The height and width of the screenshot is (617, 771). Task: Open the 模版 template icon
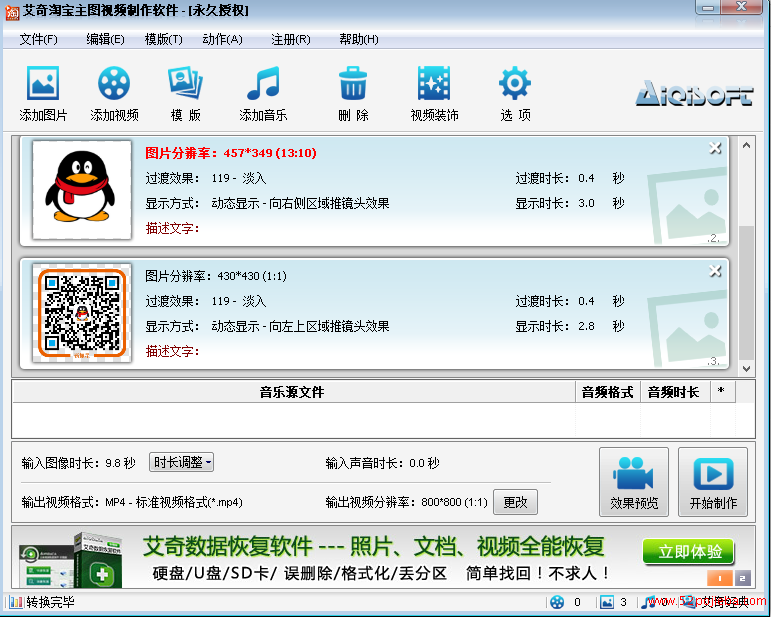point(185,83)
